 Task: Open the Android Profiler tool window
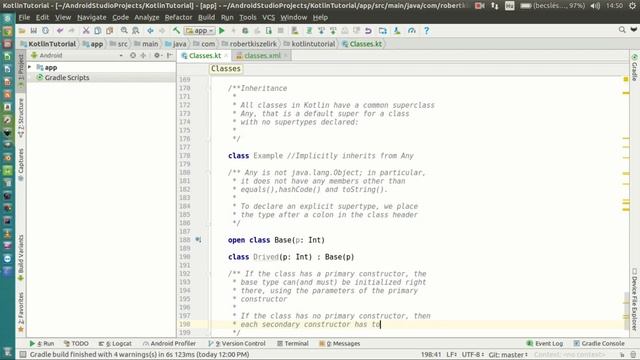169,344
